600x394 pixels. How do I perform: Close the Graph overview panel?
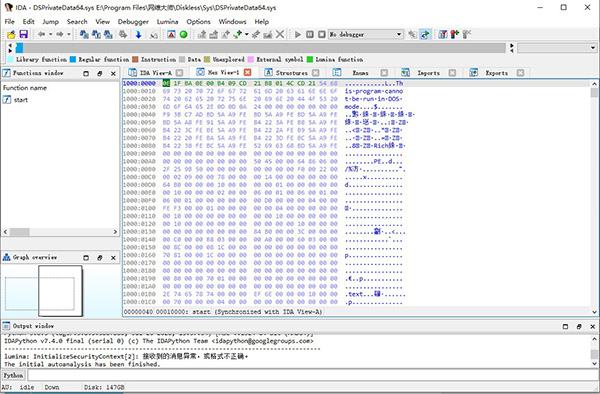pyautogui.click(x=113, y=258)
